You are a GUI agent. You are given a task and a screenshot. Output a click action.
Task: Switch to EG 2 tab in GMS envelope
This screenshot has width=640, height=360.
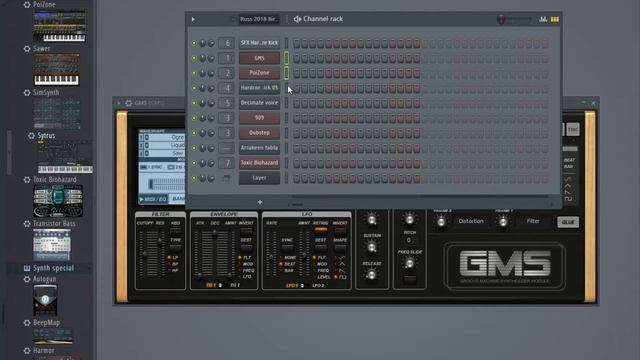[x=235, y=285]
